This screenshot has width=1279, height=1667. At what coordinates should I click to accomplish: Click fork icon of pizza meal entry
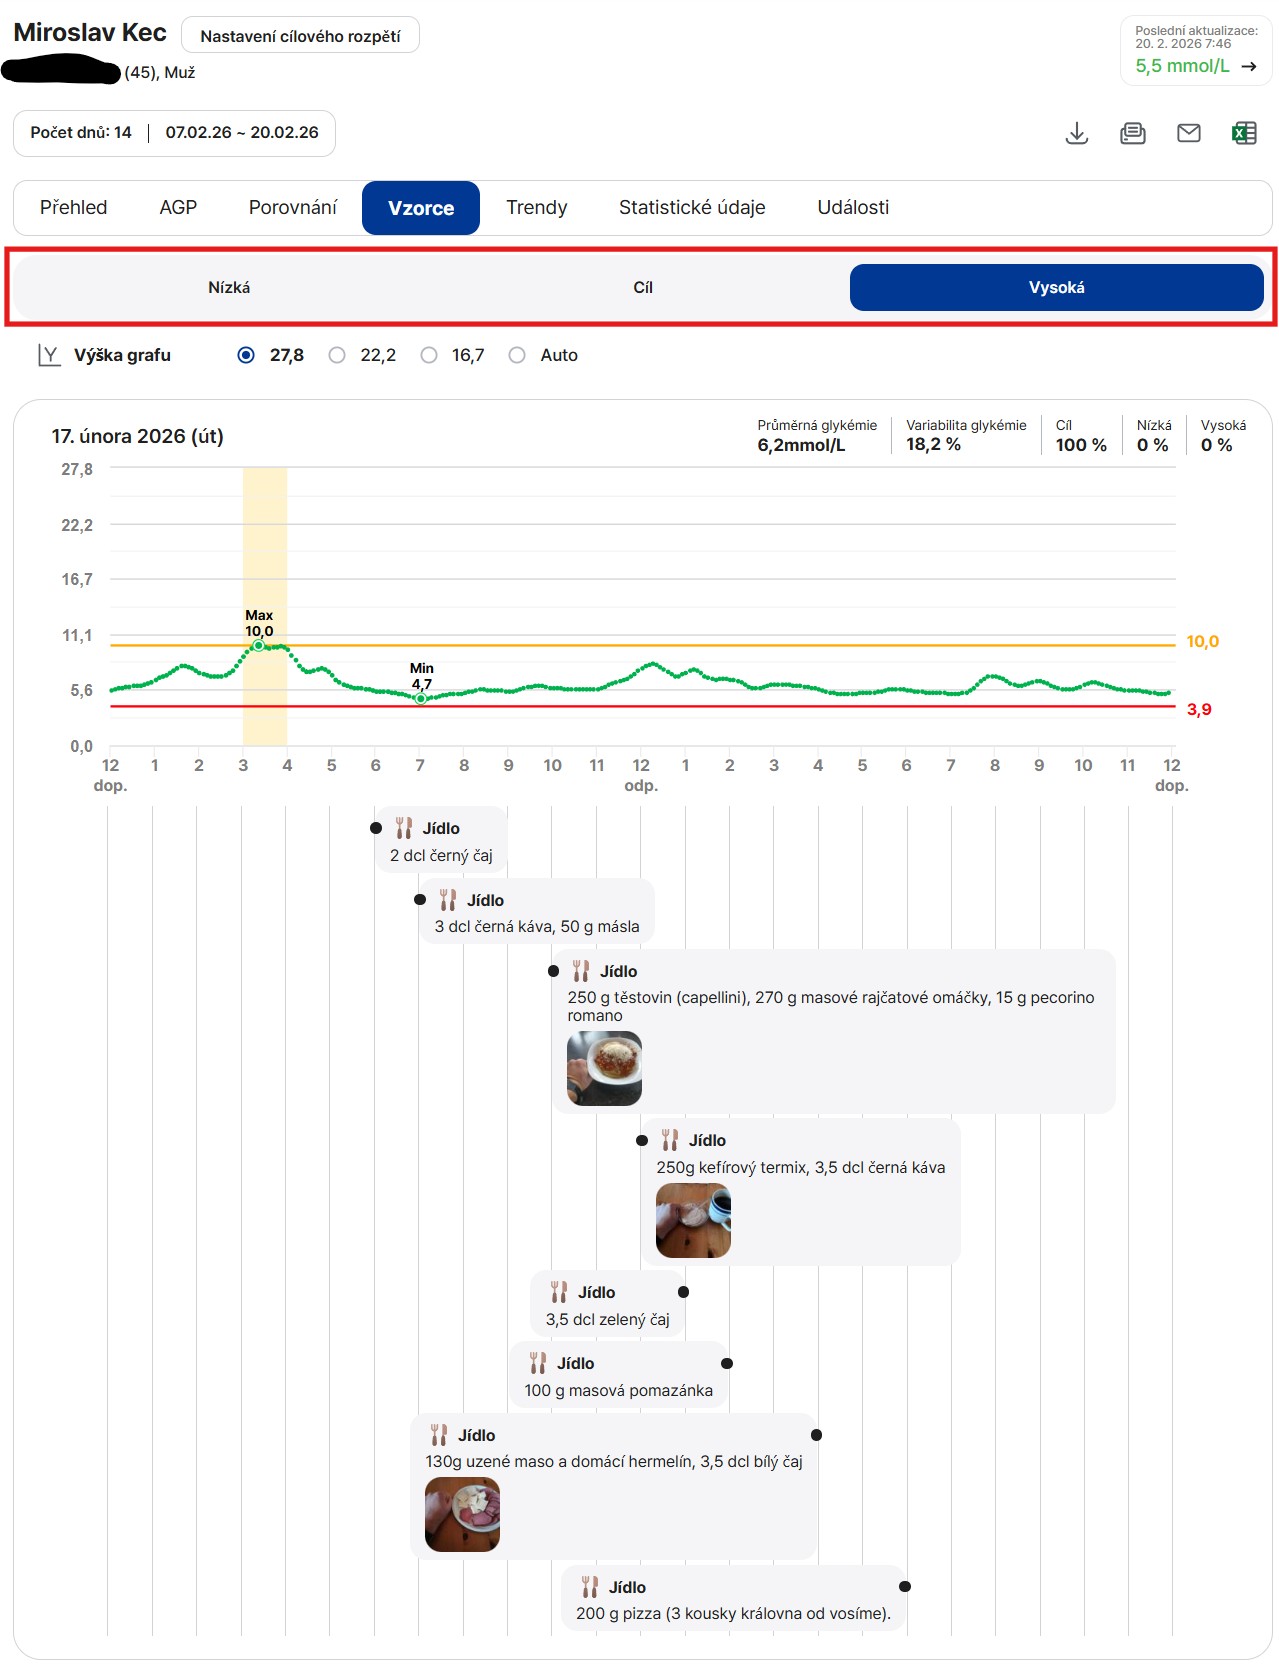(x=590, y=1587)
